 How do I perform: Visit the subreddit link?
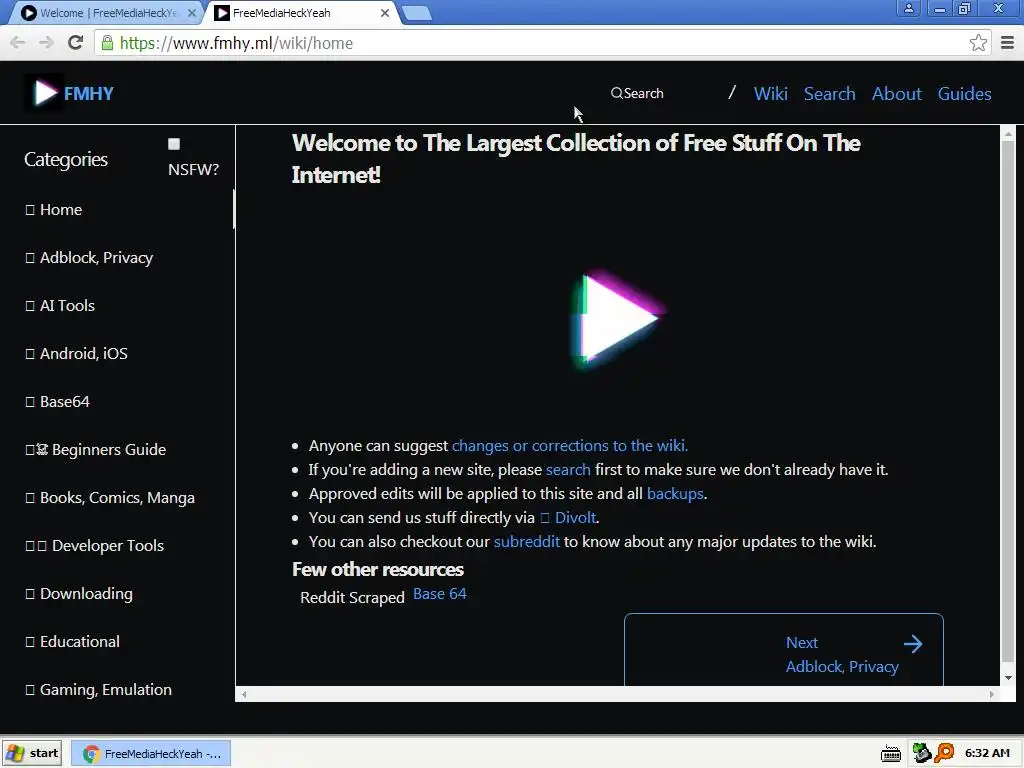pyautogui.click(x=526, y=542)
